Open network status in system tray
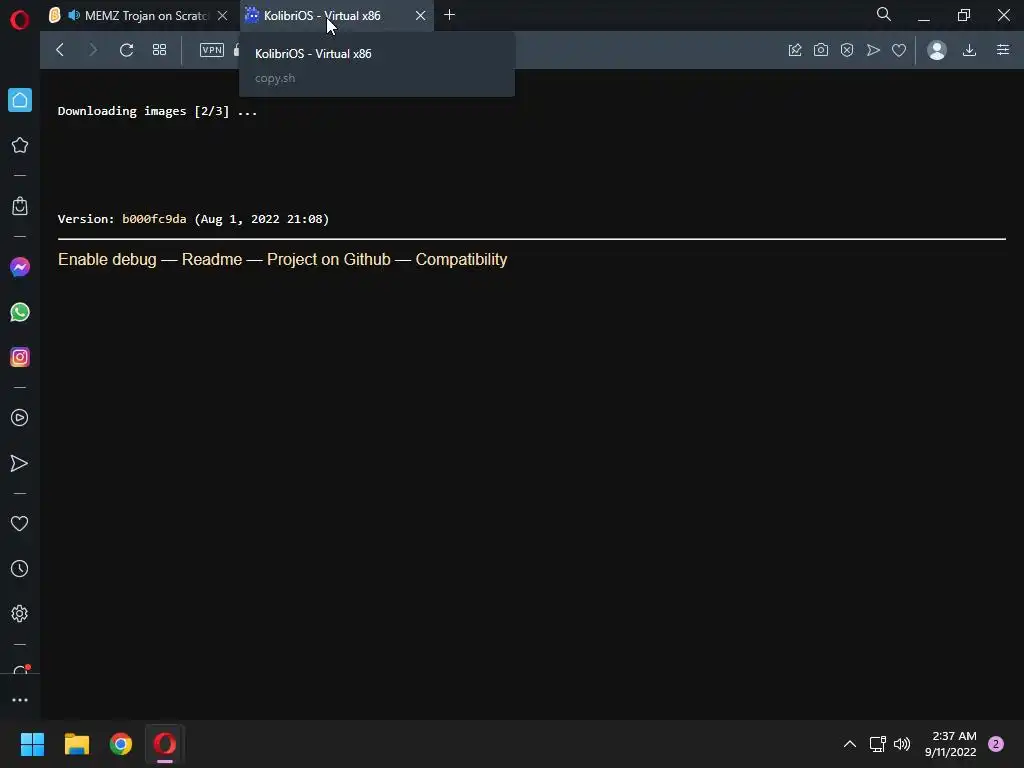Image resolution: width=1024 pixels, height=768 pixels. point(877,744)
